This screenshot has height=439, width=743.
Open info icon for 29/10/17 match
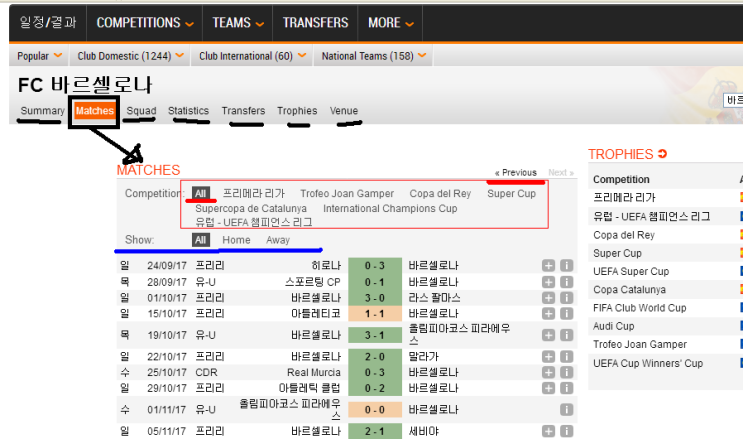566,388
